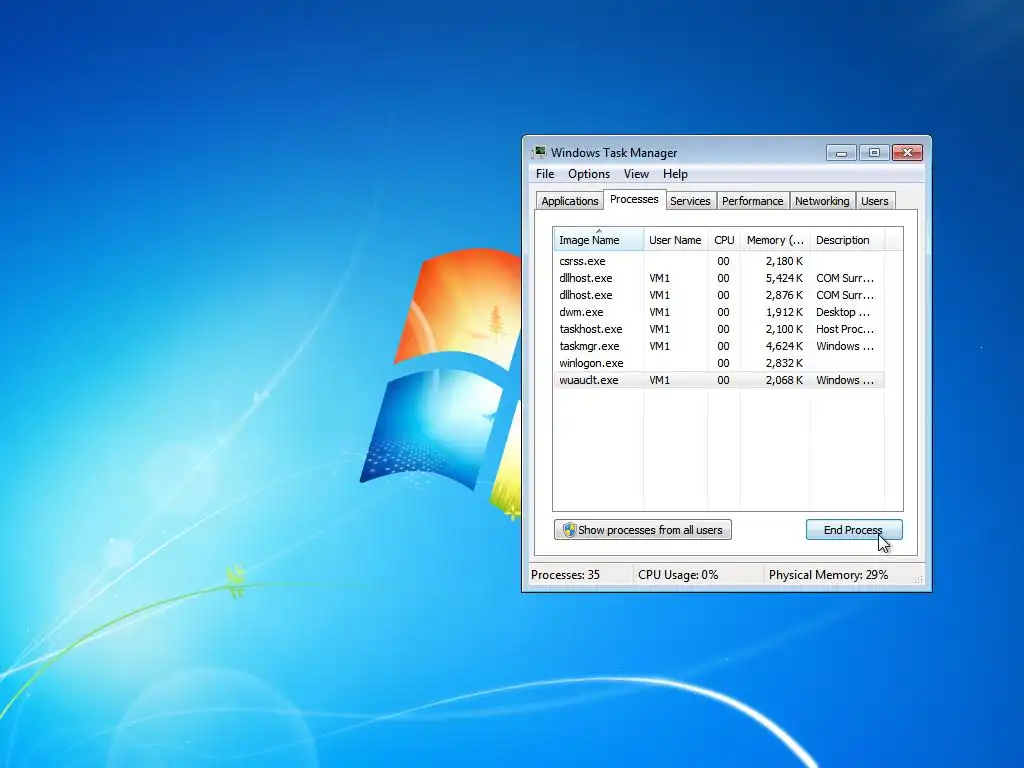Screen dimensions: 1024x768
Task: Sort by Memory column header
Action: tap(775, 240)
